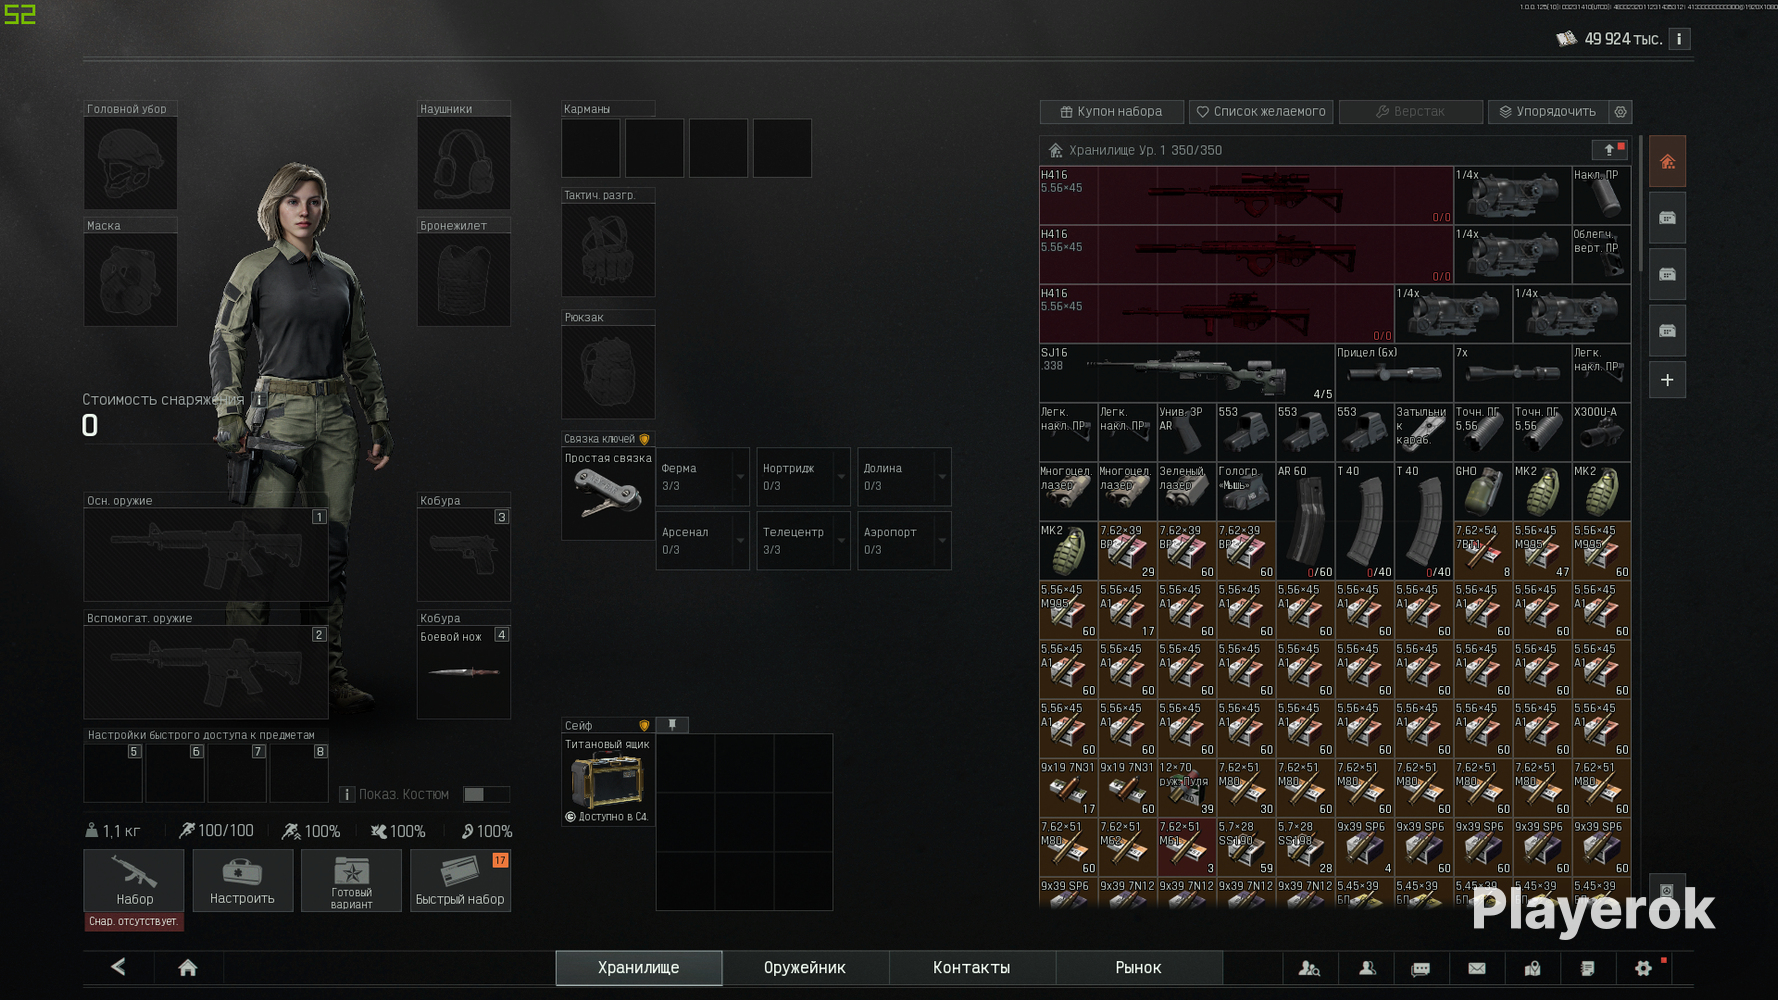This screenshot has width=1778, height=1000.
Task: Select the empty Осн. оружие weapon slot
Action: point(206,554)
